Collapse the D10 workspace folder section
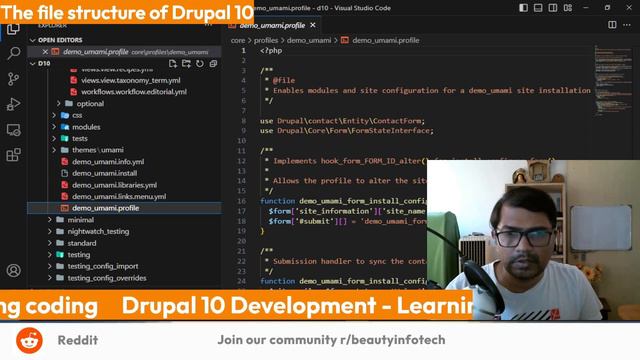The height and width of the screenshot is (360, 640). (x=33, y=64)
